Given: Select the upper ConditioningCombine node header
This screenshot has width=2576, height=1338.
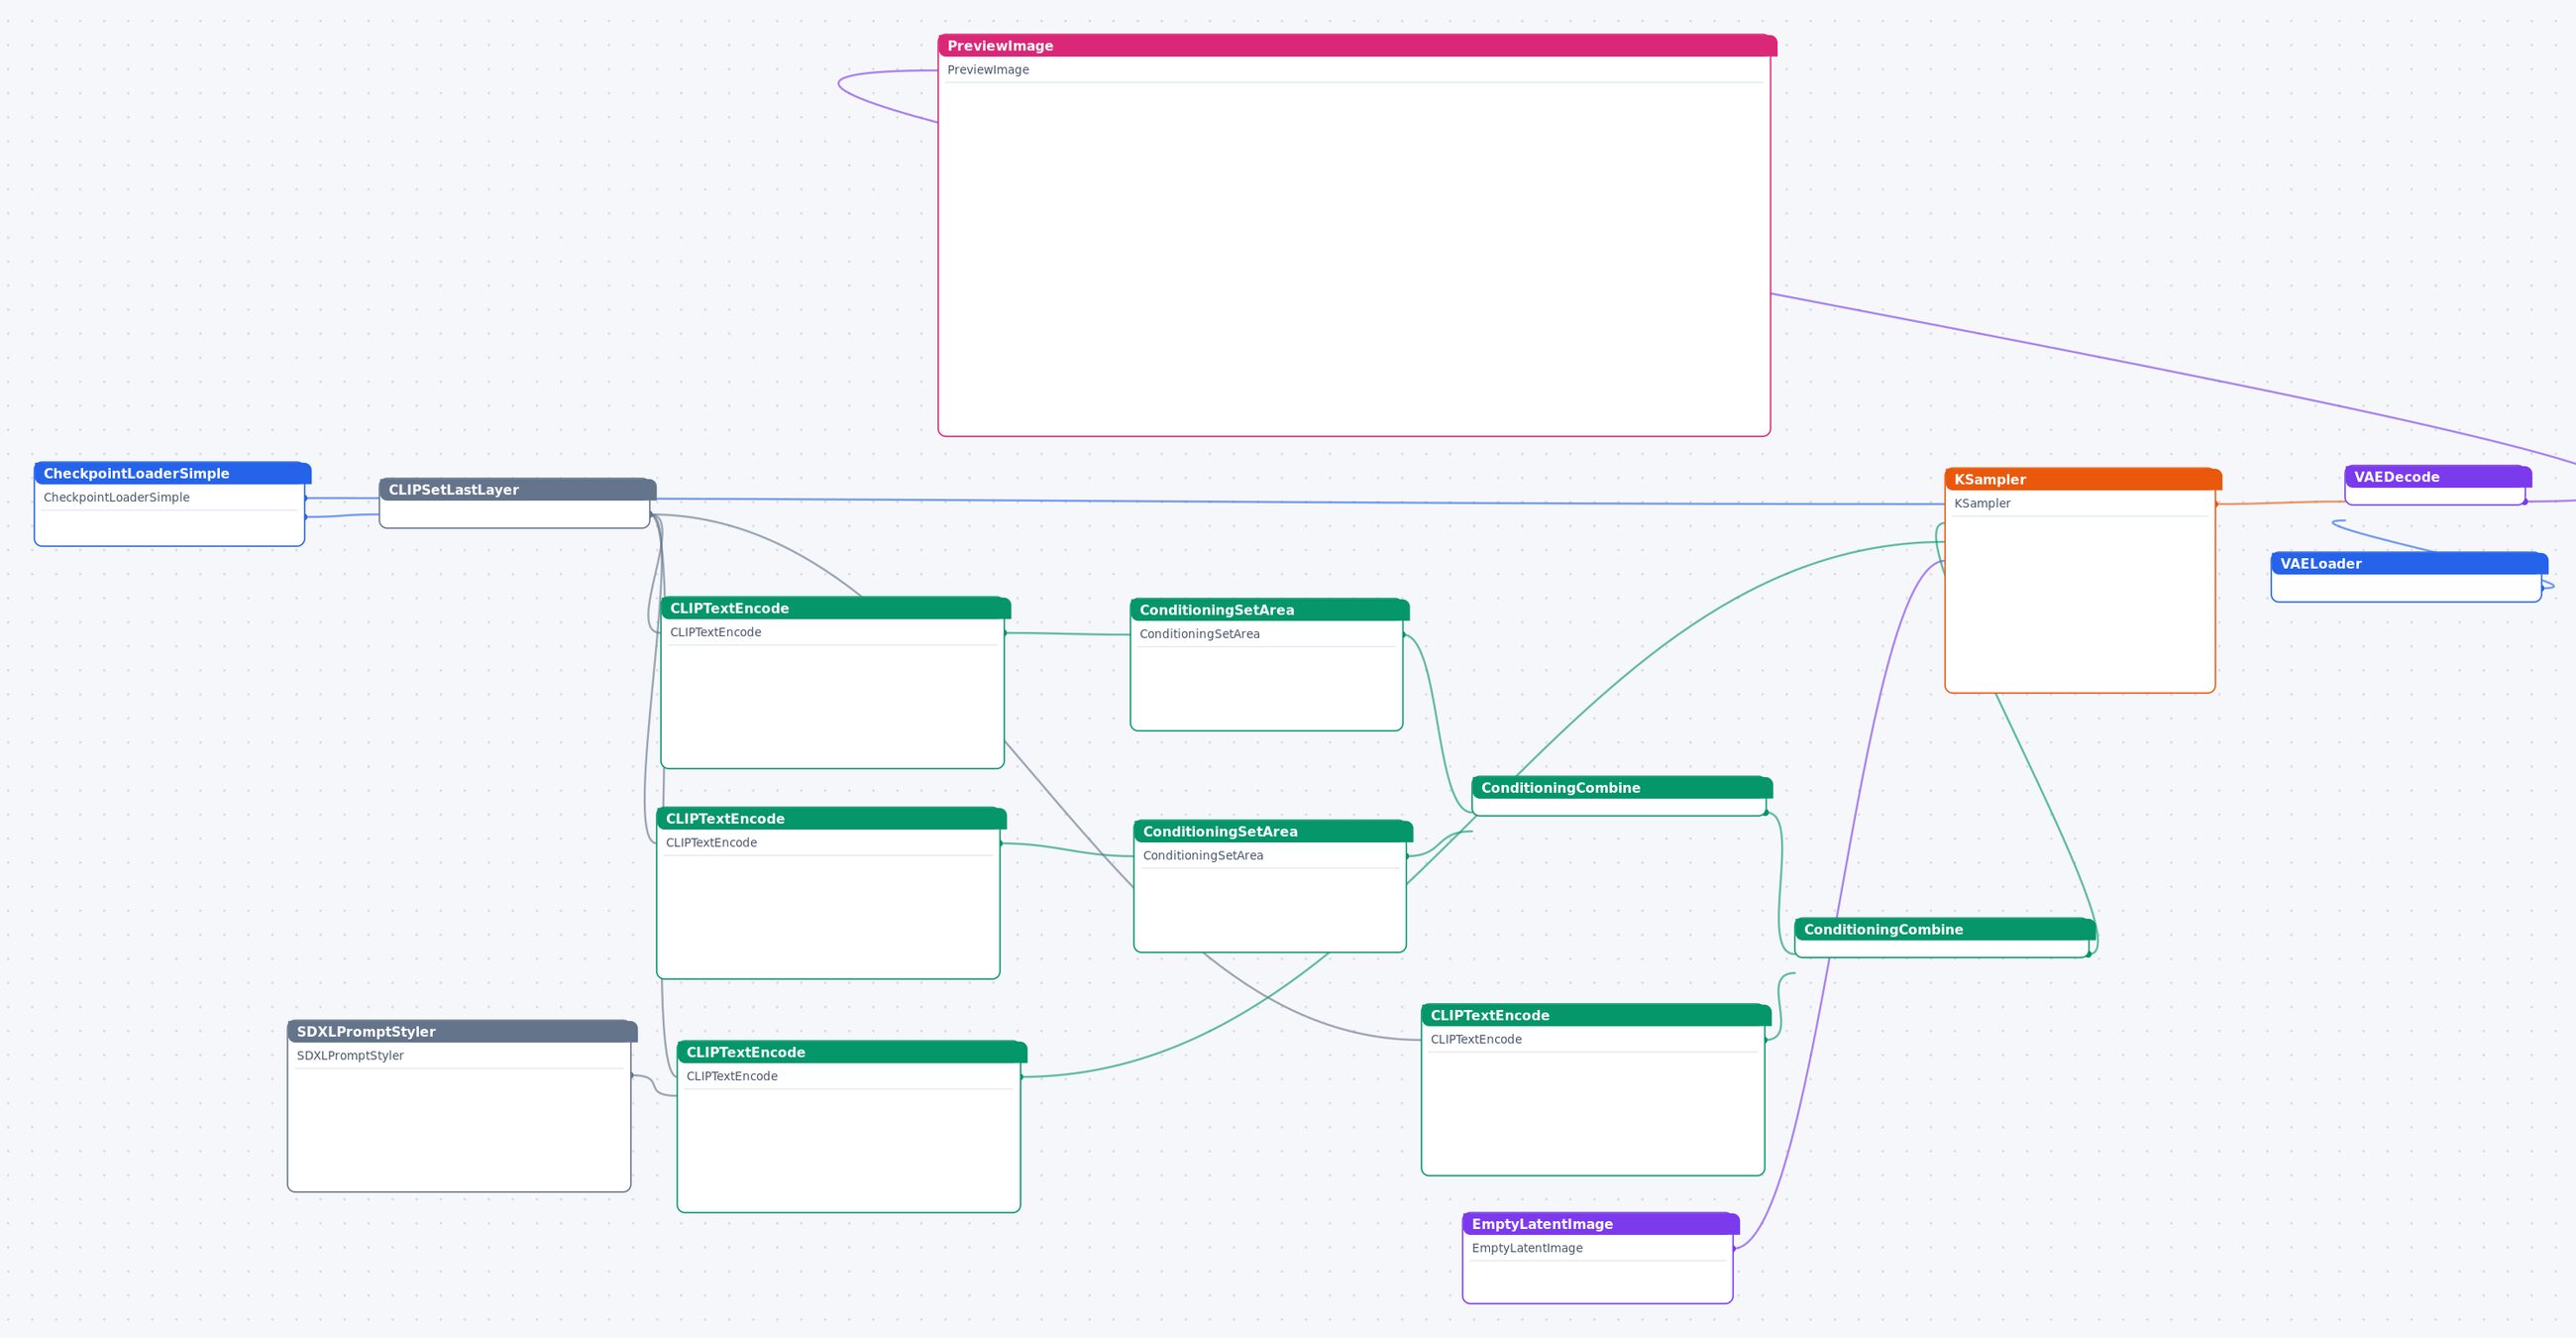Looking at the screenshot, I should pyautogui.click(x=1621, y=788).
